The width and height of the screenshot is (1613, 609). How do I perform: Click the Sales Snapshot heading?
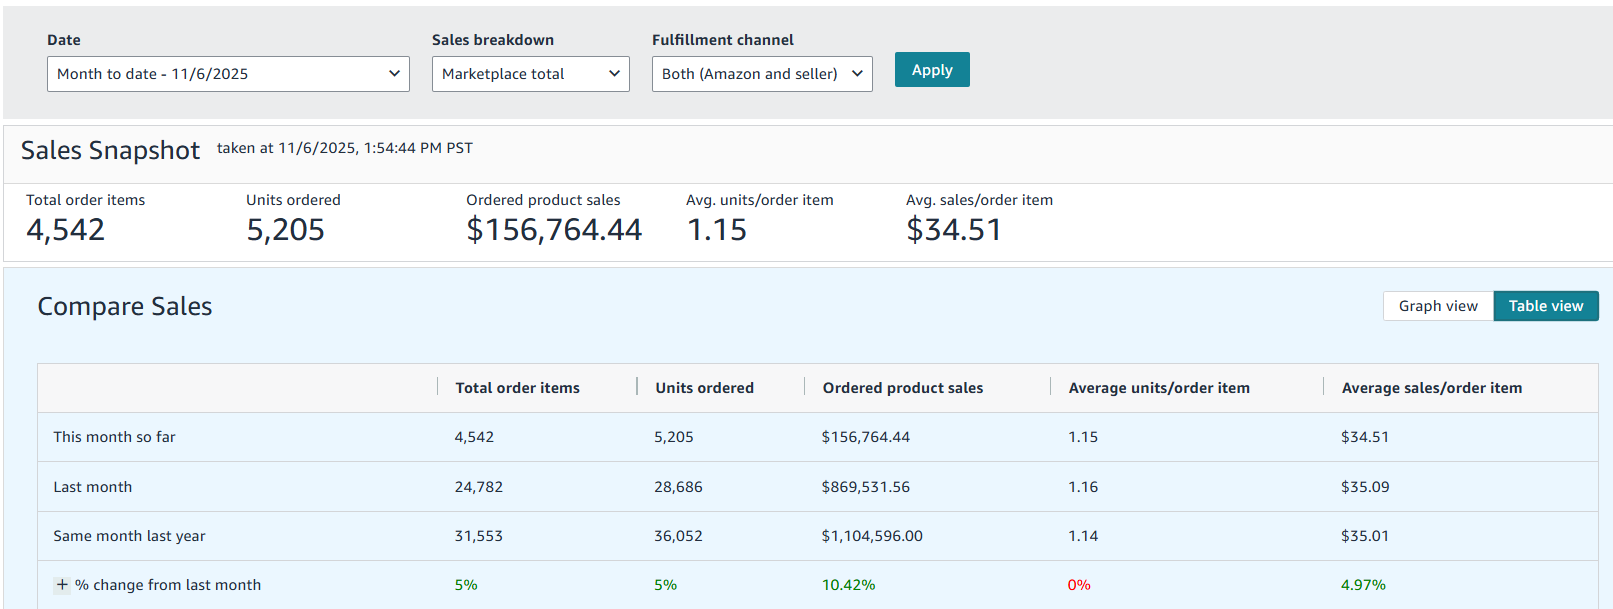[x=110, y=150]
